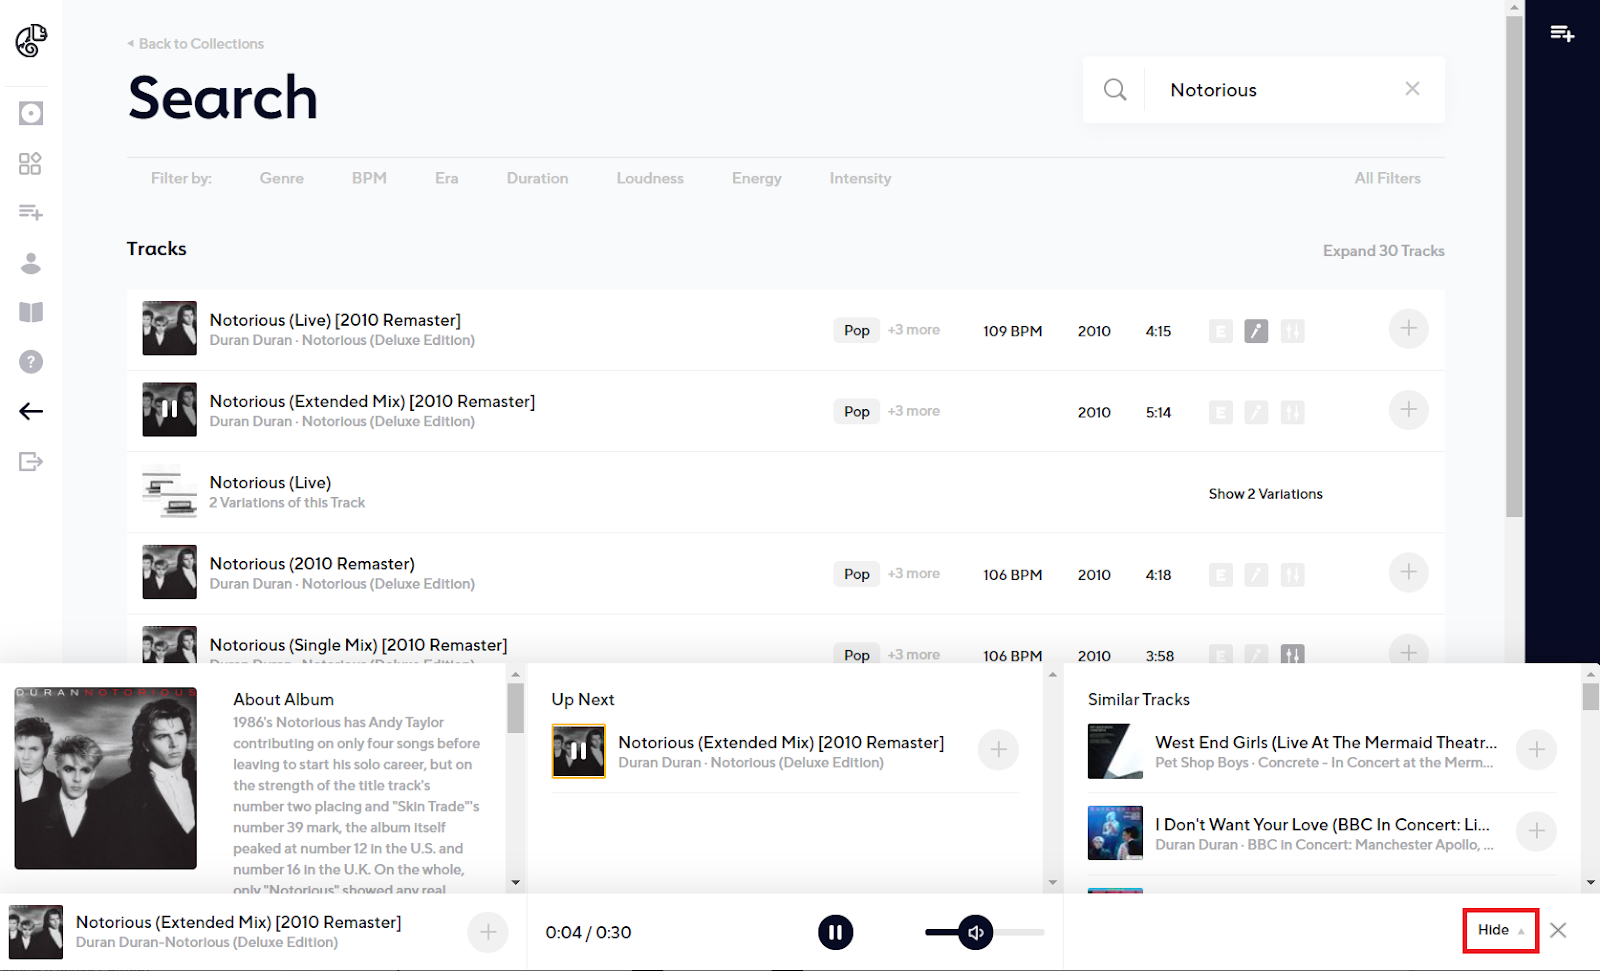Open the Duration filter
This screenshot has width=1600, height=971.
point(537,178)
